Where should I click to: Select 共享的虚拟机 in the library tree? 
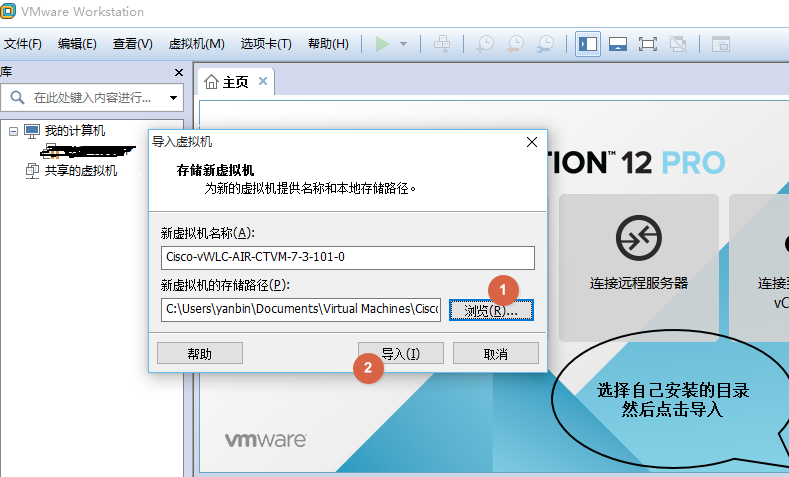coord(81,171)
